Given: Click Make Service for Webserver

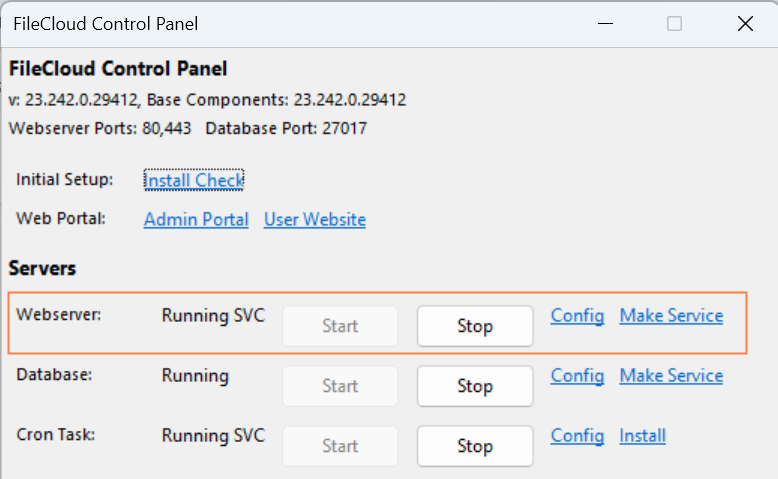Looking at the screenshot, I should coord(671,316).
